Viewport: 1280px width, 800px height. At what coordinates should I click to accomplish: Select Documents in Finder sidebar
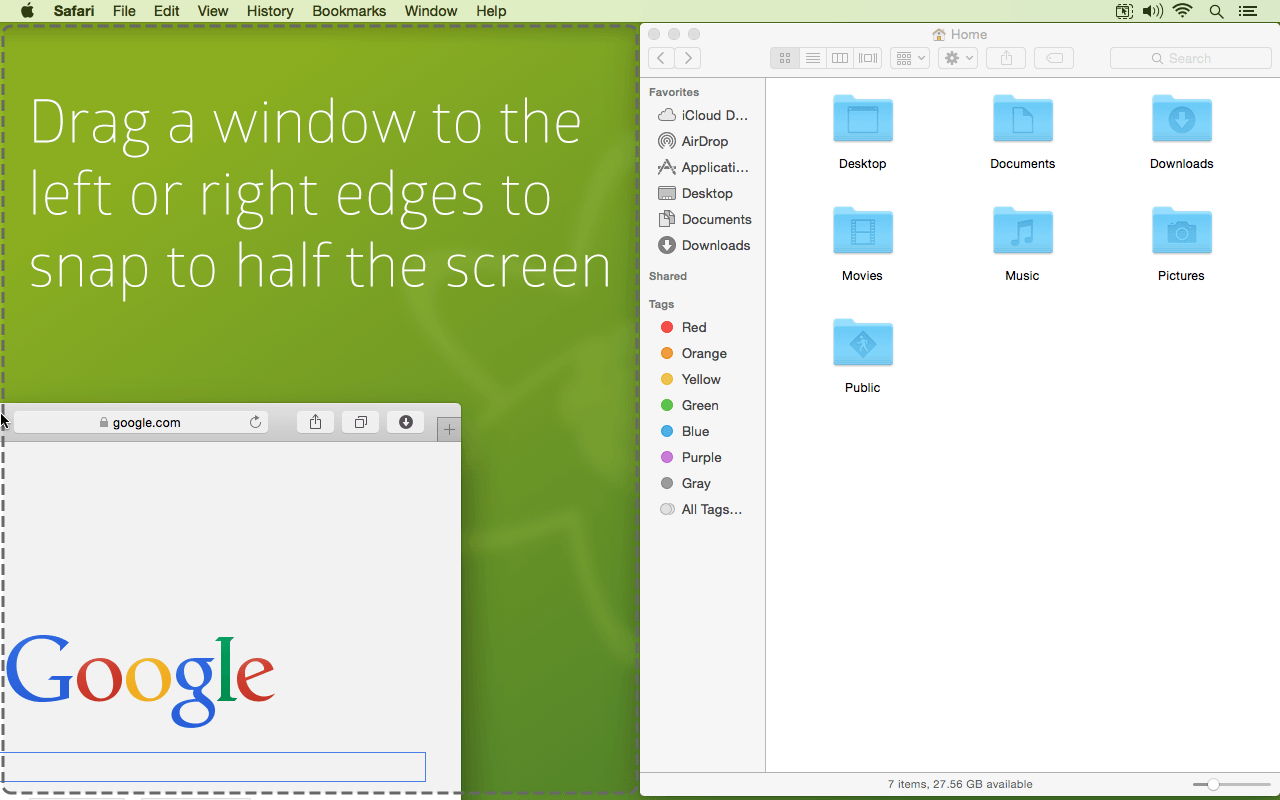click(x=703, y=219)
